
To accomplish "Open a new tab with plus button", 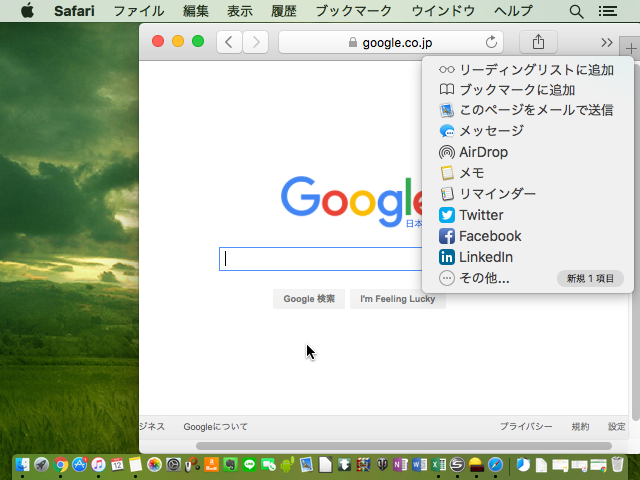I will (630, 50).
